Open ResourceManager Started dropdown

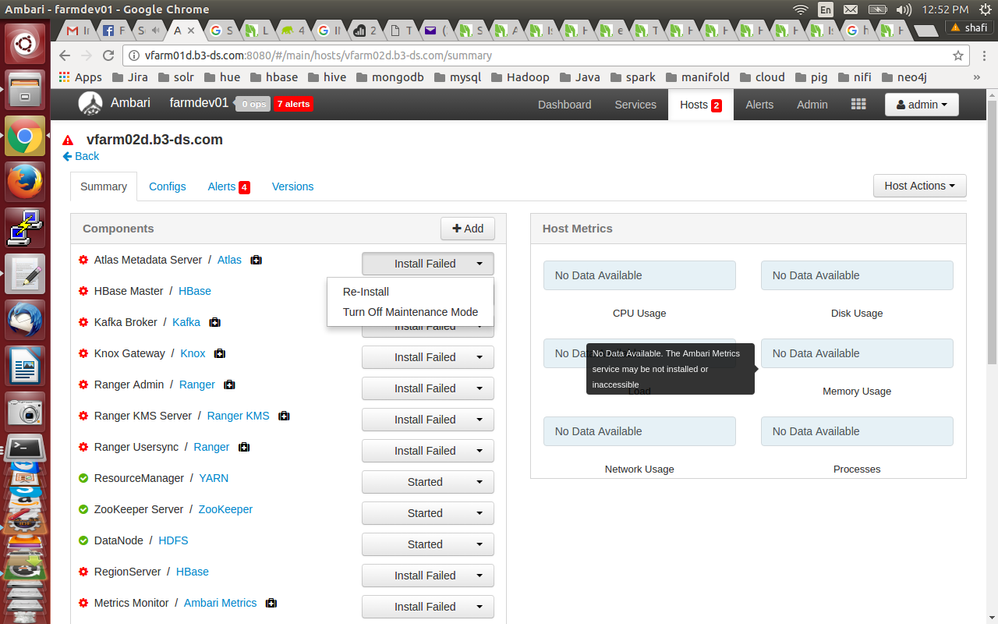pos(428,482)
